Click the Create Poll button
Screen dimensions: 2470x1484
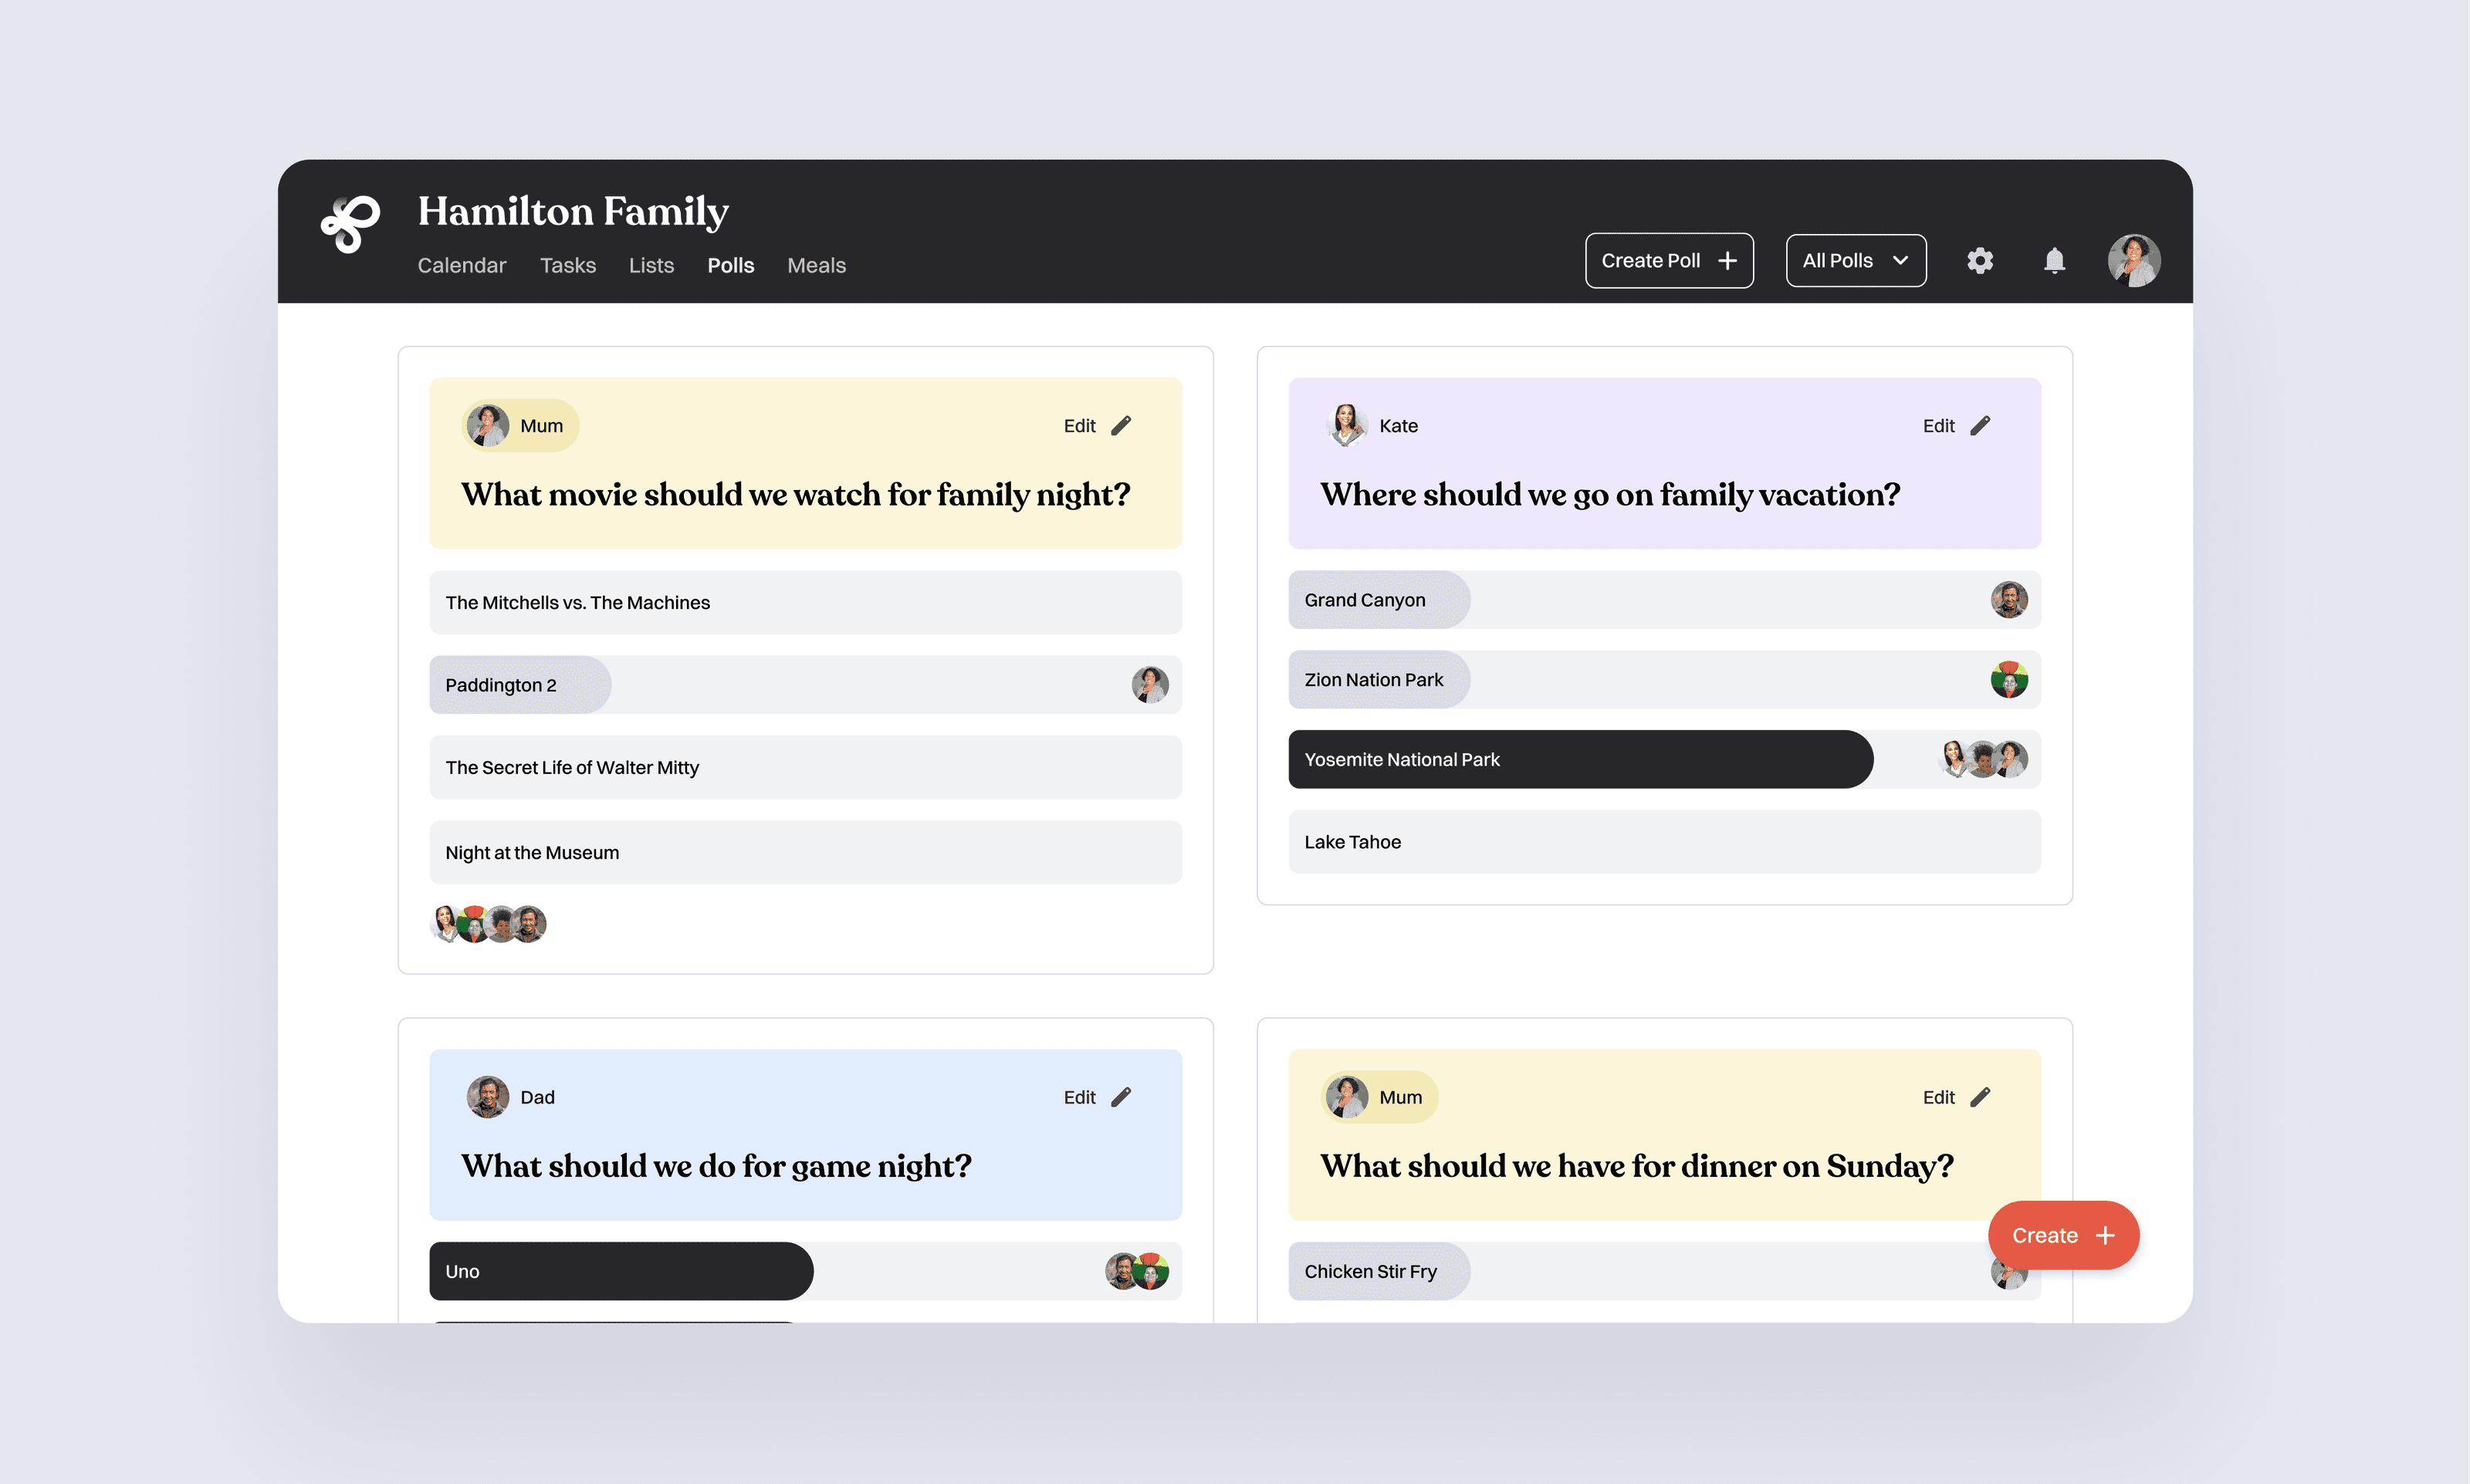1668,261
